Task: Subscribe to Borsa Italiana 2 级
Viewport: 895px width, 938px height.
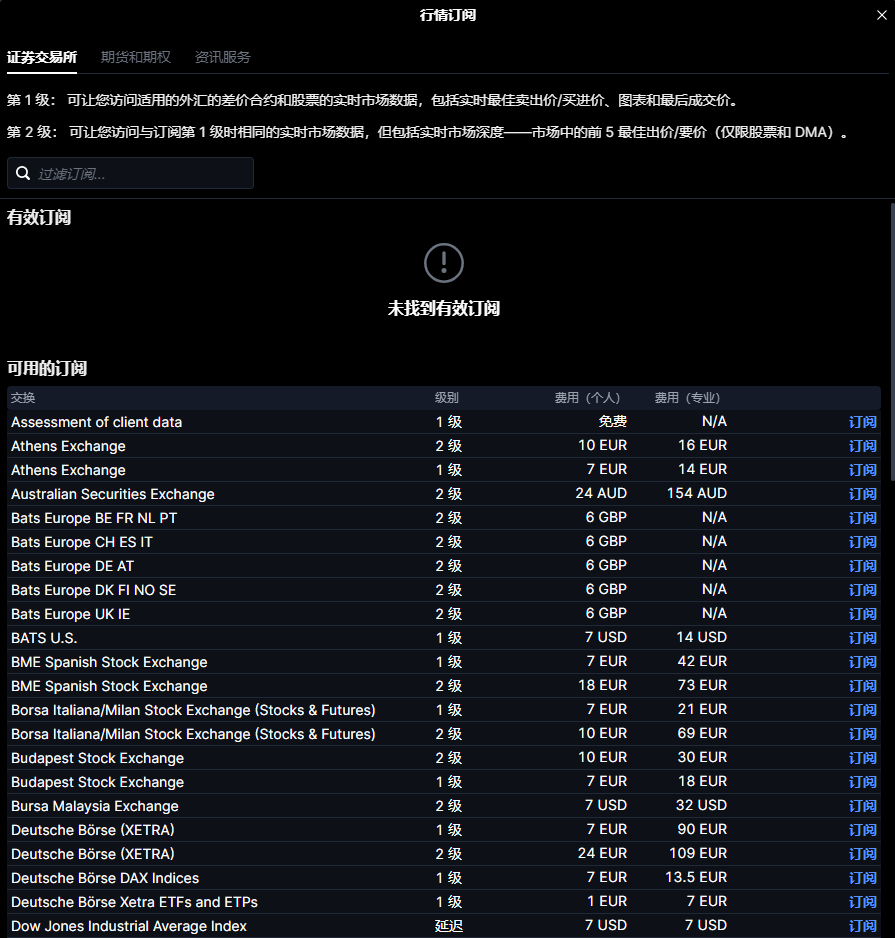Action: pyautogui.click(x=863, y=734)
